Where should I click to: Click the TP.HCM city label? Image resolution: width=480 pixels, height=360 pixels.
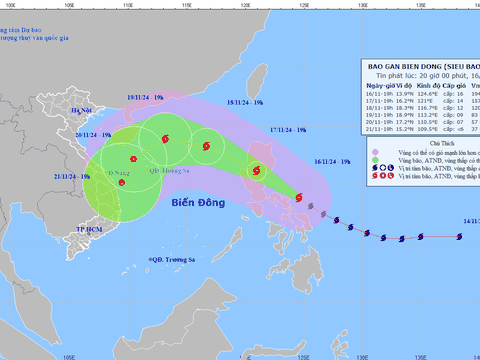tap(89, 229)
